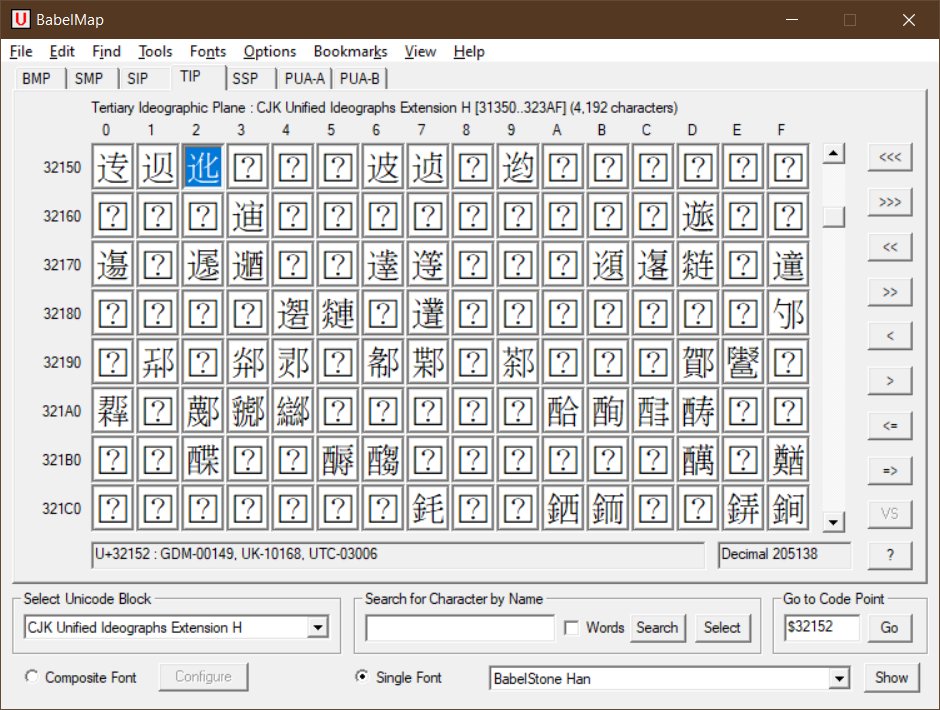Viewport: 940px width, 710px height.
Task: Select character cell at 32160 column 3
Action: tap(248, 216)
